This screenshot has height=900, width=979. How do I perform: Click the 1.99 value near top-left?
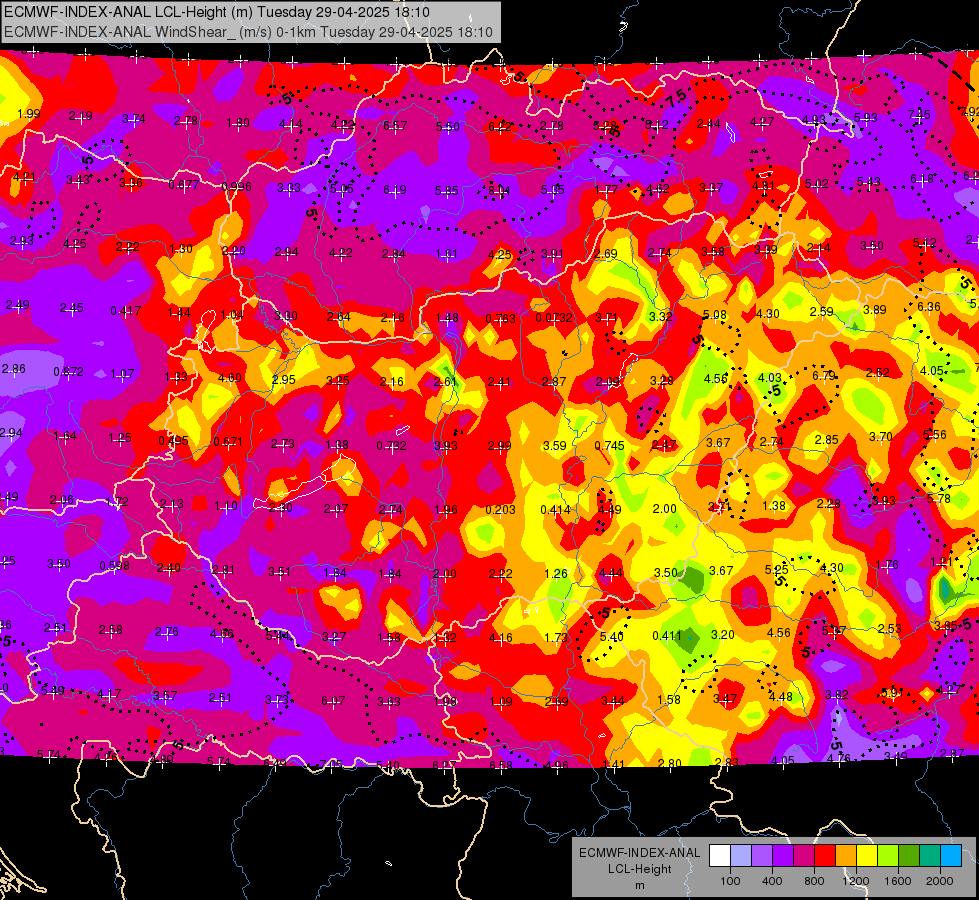[29, 114]
